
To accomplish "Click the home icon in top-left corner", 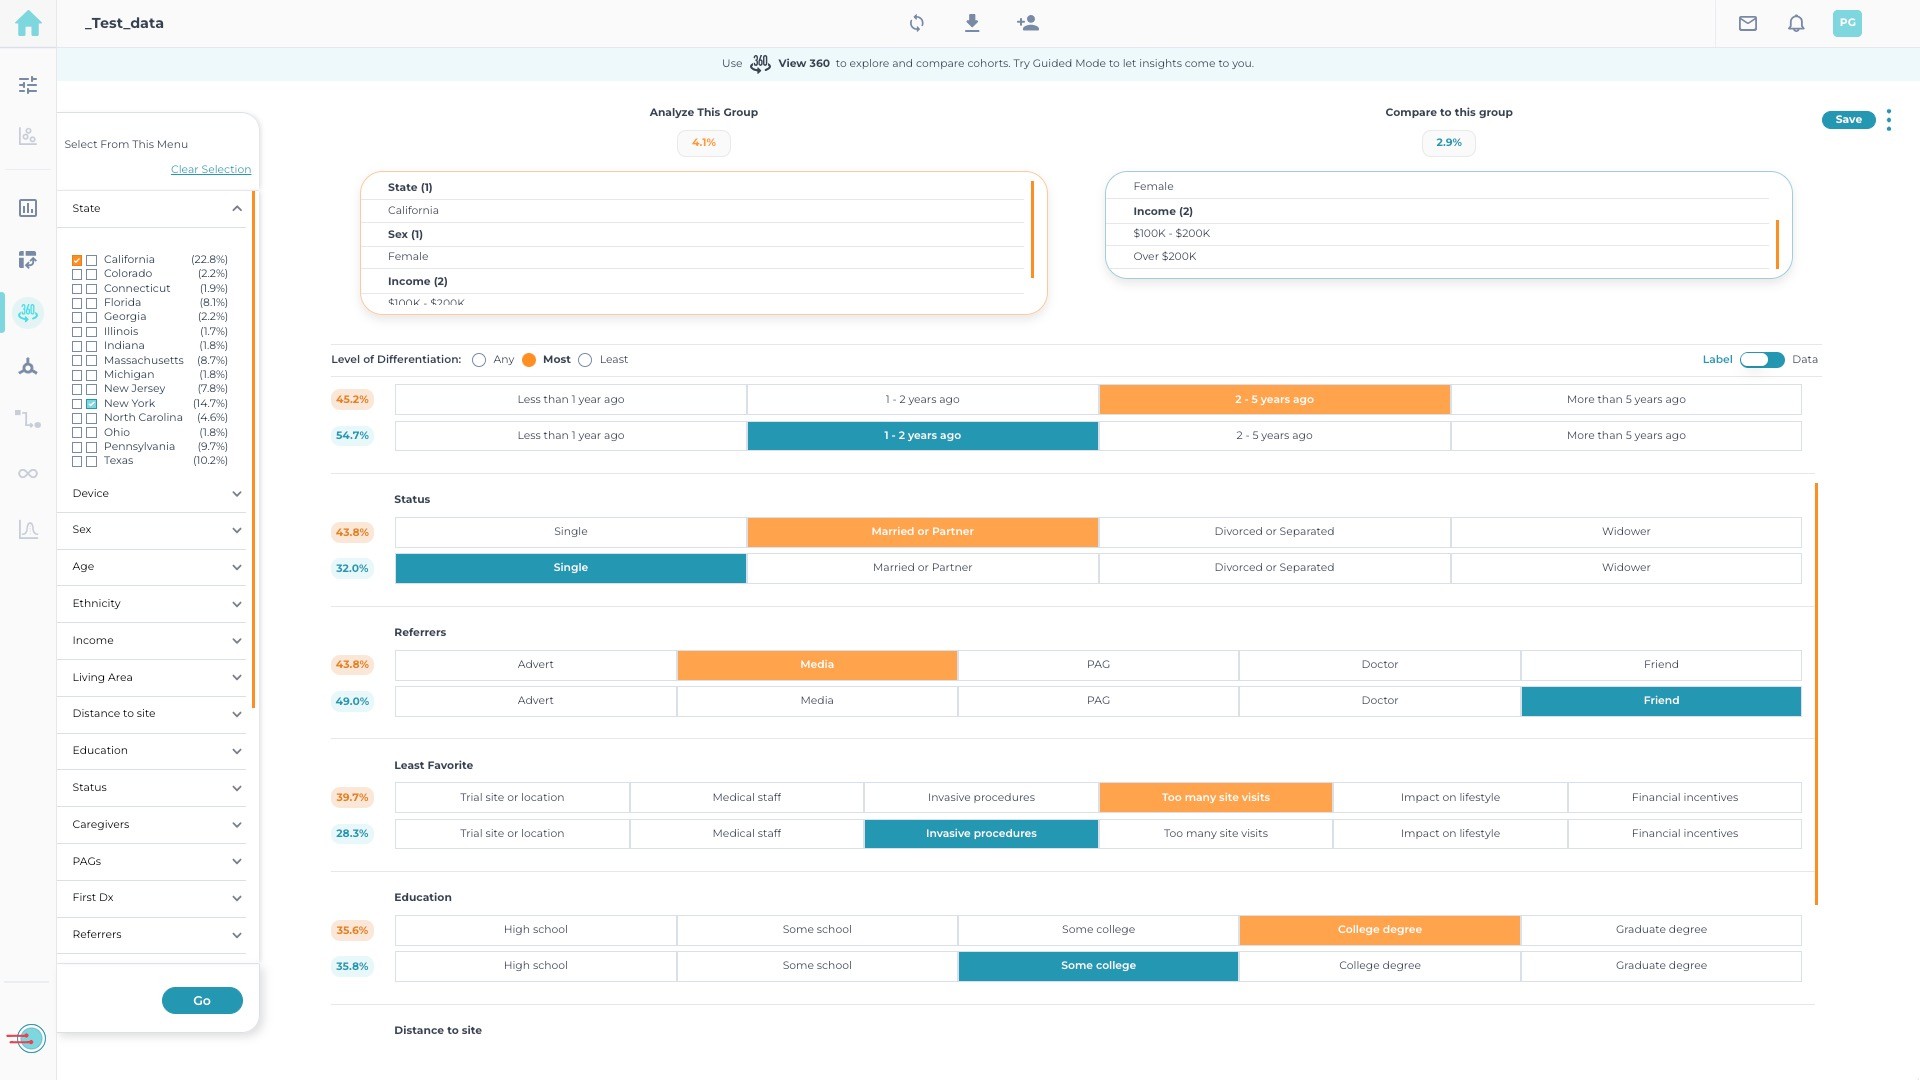I will [x=28, y=23].
